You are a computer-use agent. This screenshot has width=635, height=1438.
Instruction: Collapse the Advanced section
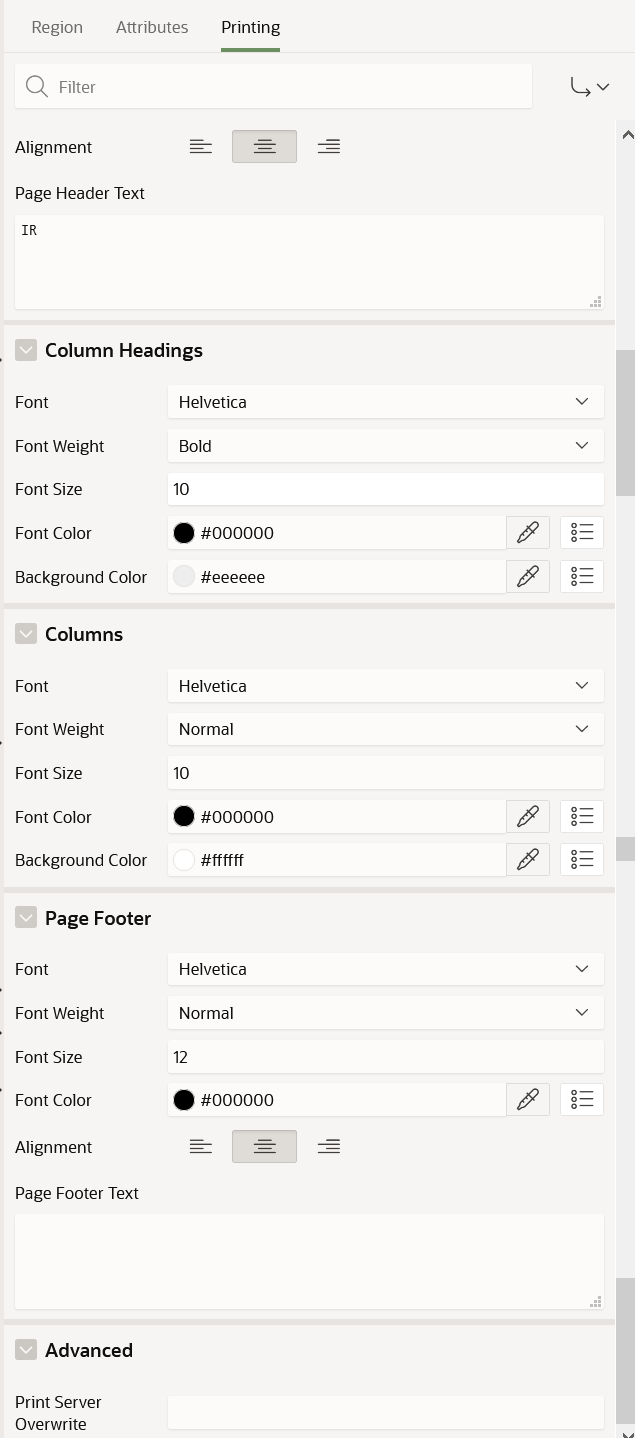[26, 1350]
